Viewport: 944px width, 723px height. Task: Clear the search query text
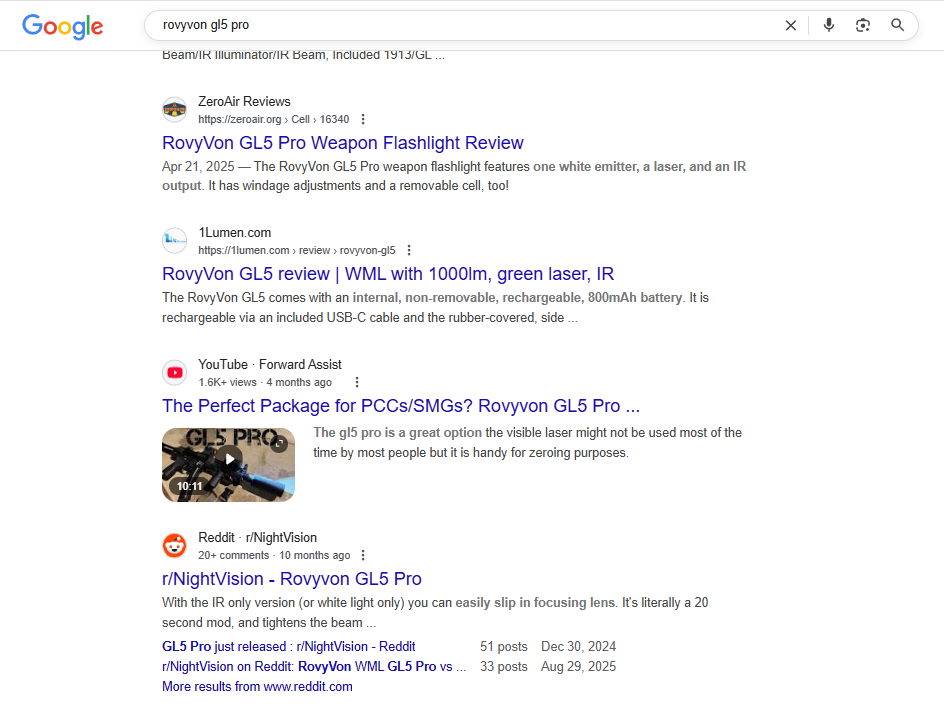coord(790,25)
